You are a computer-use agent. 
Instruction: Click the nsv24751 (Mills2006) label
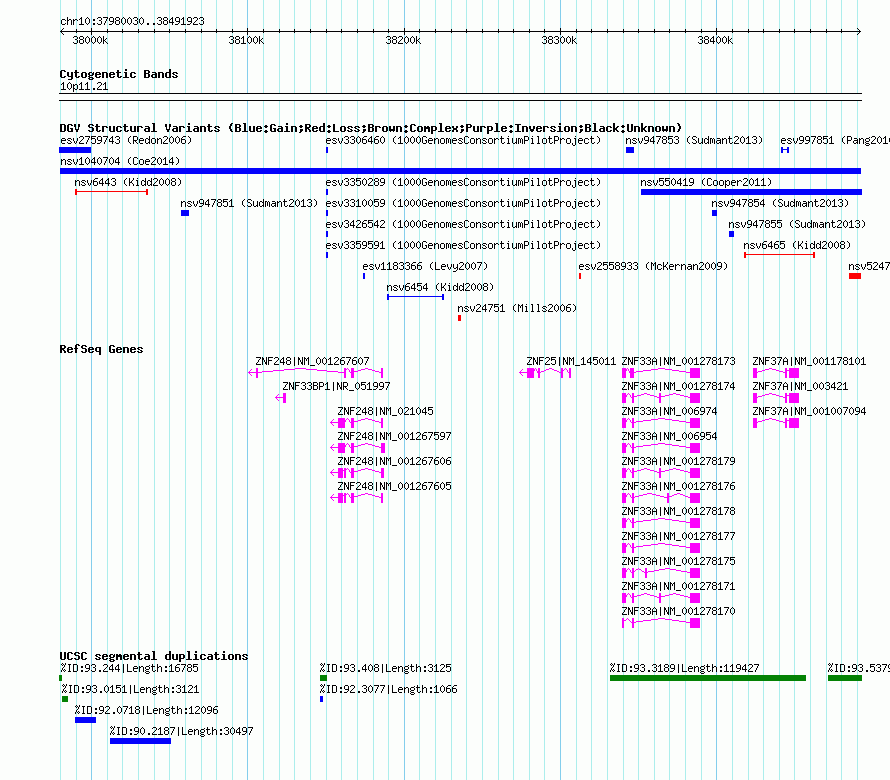[517, 308]
